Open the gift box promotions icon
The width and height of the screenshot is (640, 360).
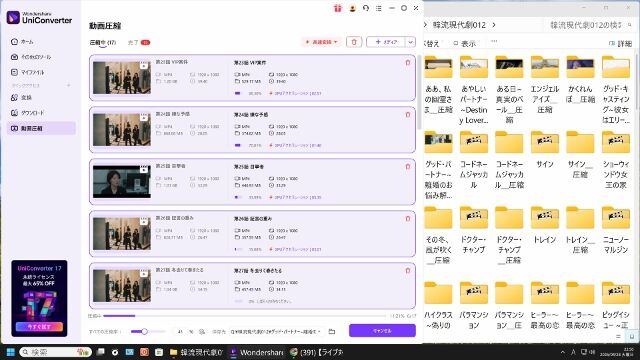(x=338, y=8)
